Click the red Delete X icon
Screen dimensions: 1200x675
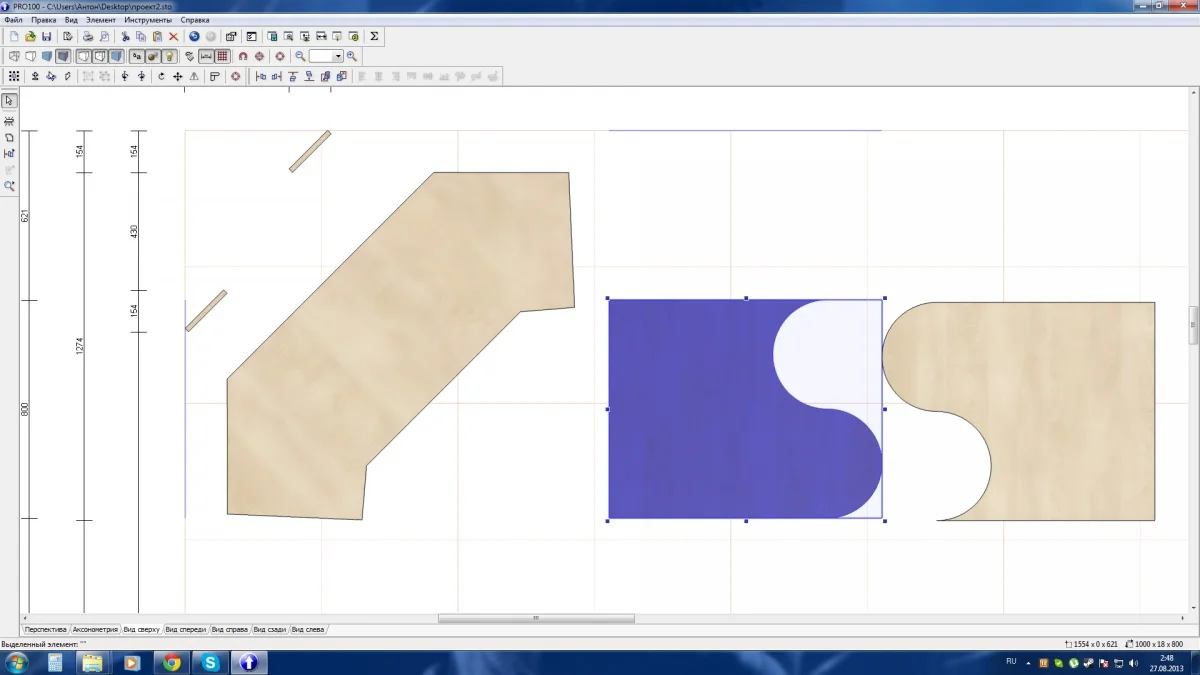click(x=173, y=37)
